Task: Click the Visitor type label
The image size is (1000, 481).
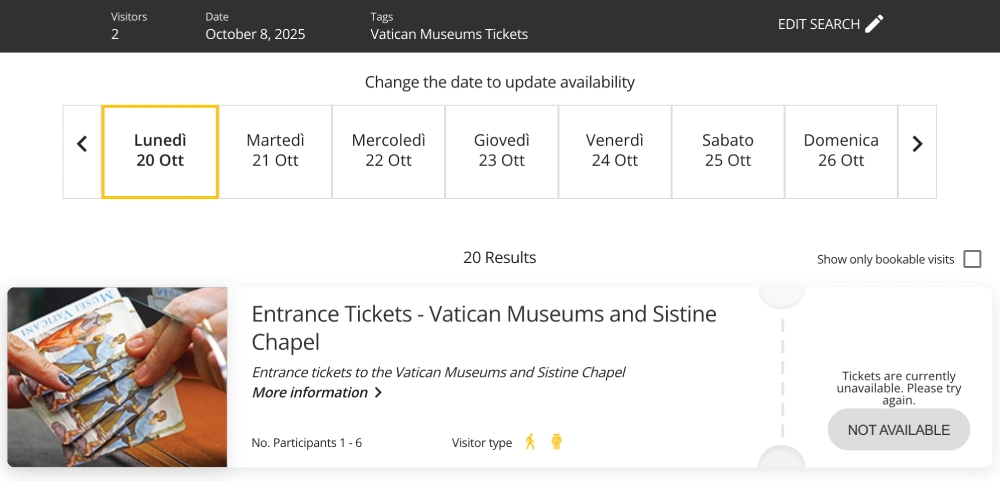Action: tap(482, 443)
